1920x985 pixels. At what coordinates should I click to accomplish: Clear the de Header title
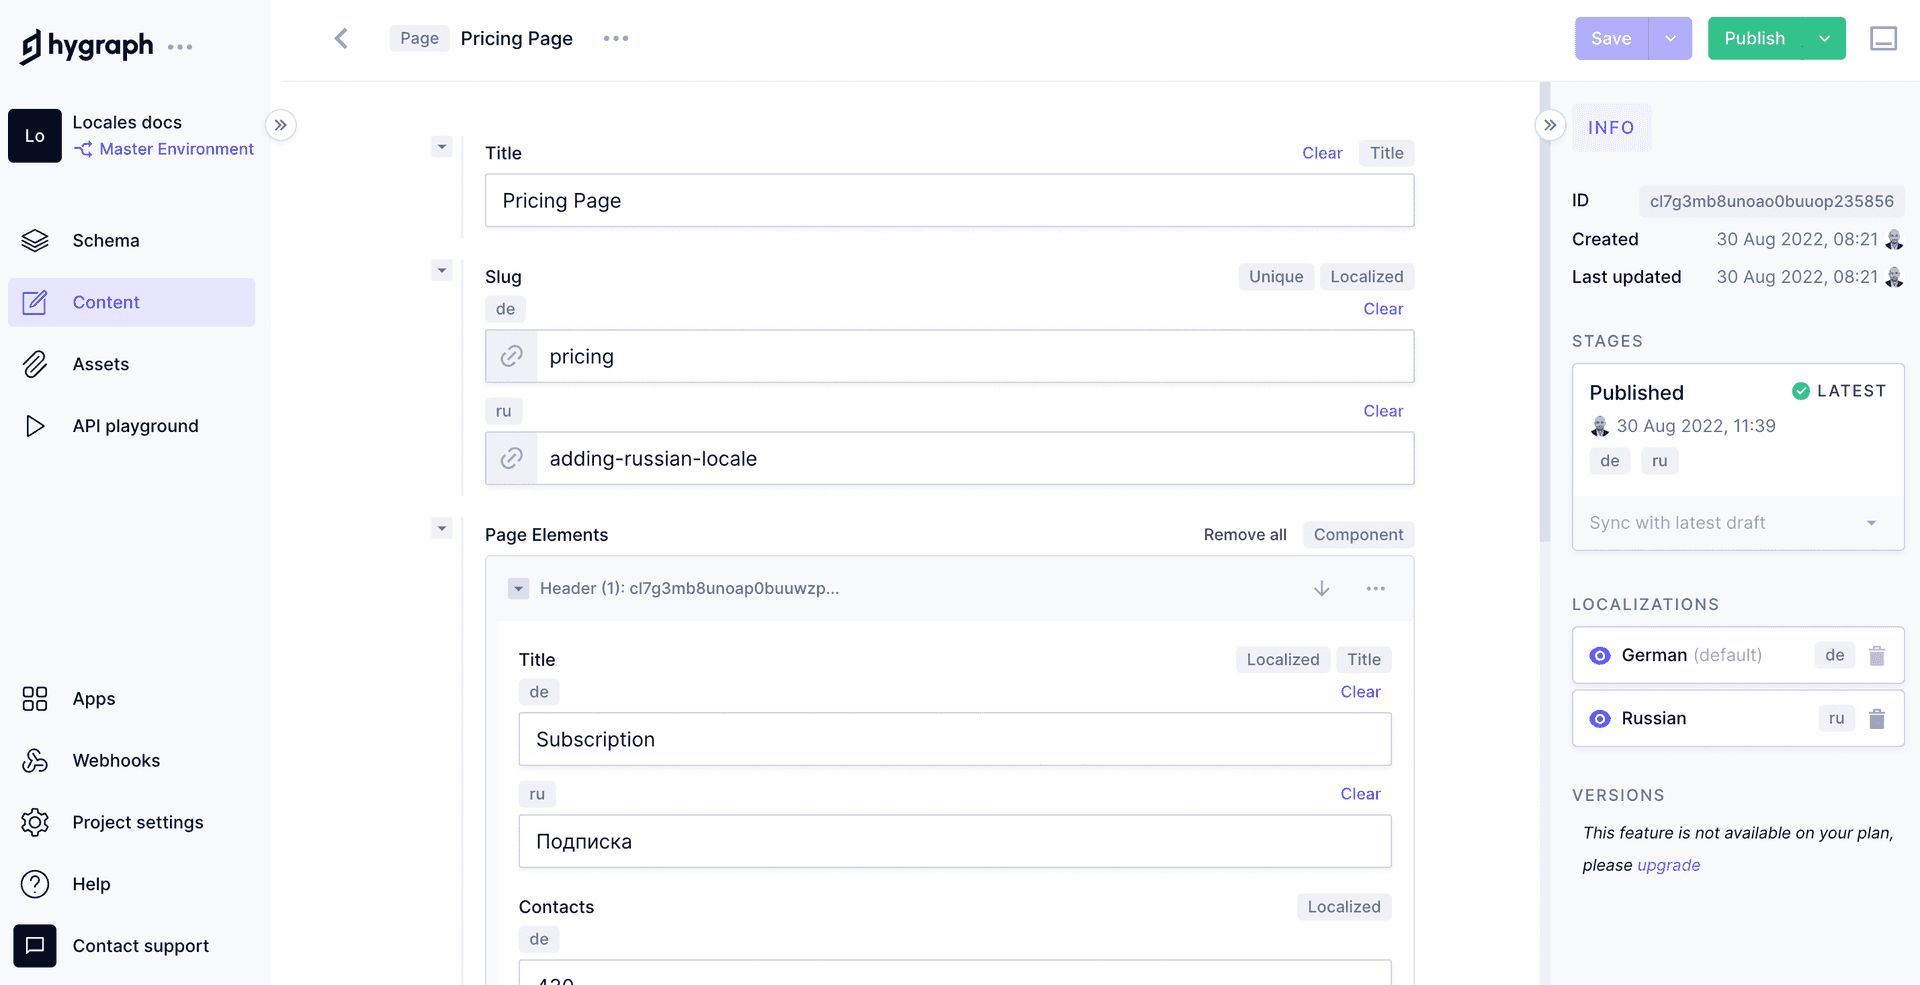(x=1360, y=692)
